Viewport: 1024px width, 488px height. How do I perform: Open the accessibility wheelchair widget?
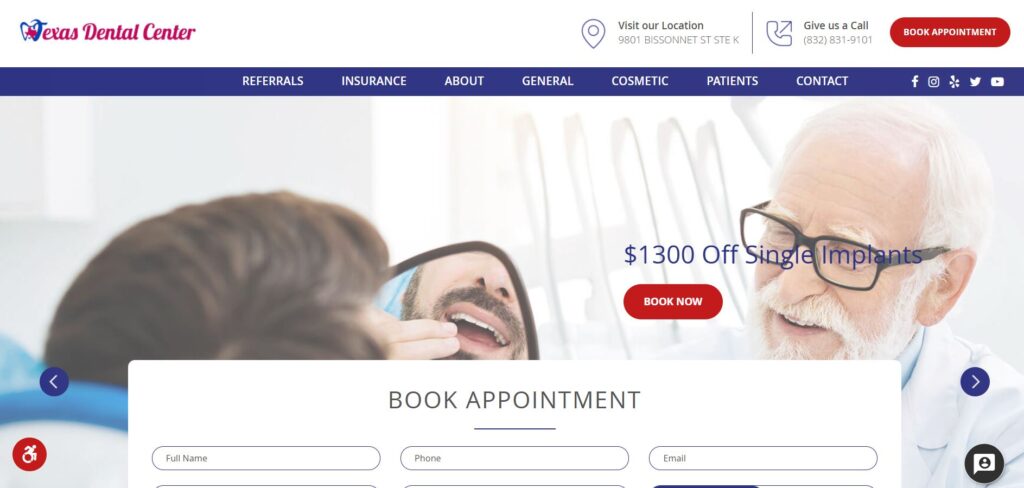[x=29, y=454]
